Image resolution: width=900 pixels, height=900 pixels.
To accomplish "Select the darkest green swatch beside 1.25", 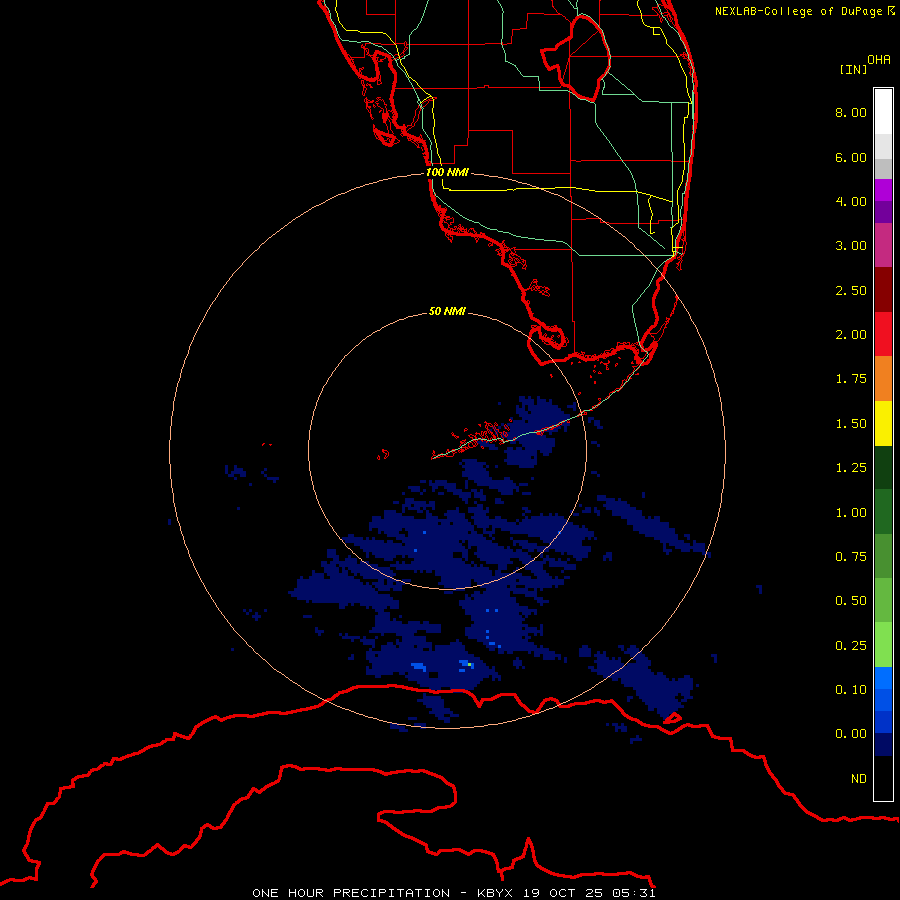I will pyautogui.click(x=883, y=467).
